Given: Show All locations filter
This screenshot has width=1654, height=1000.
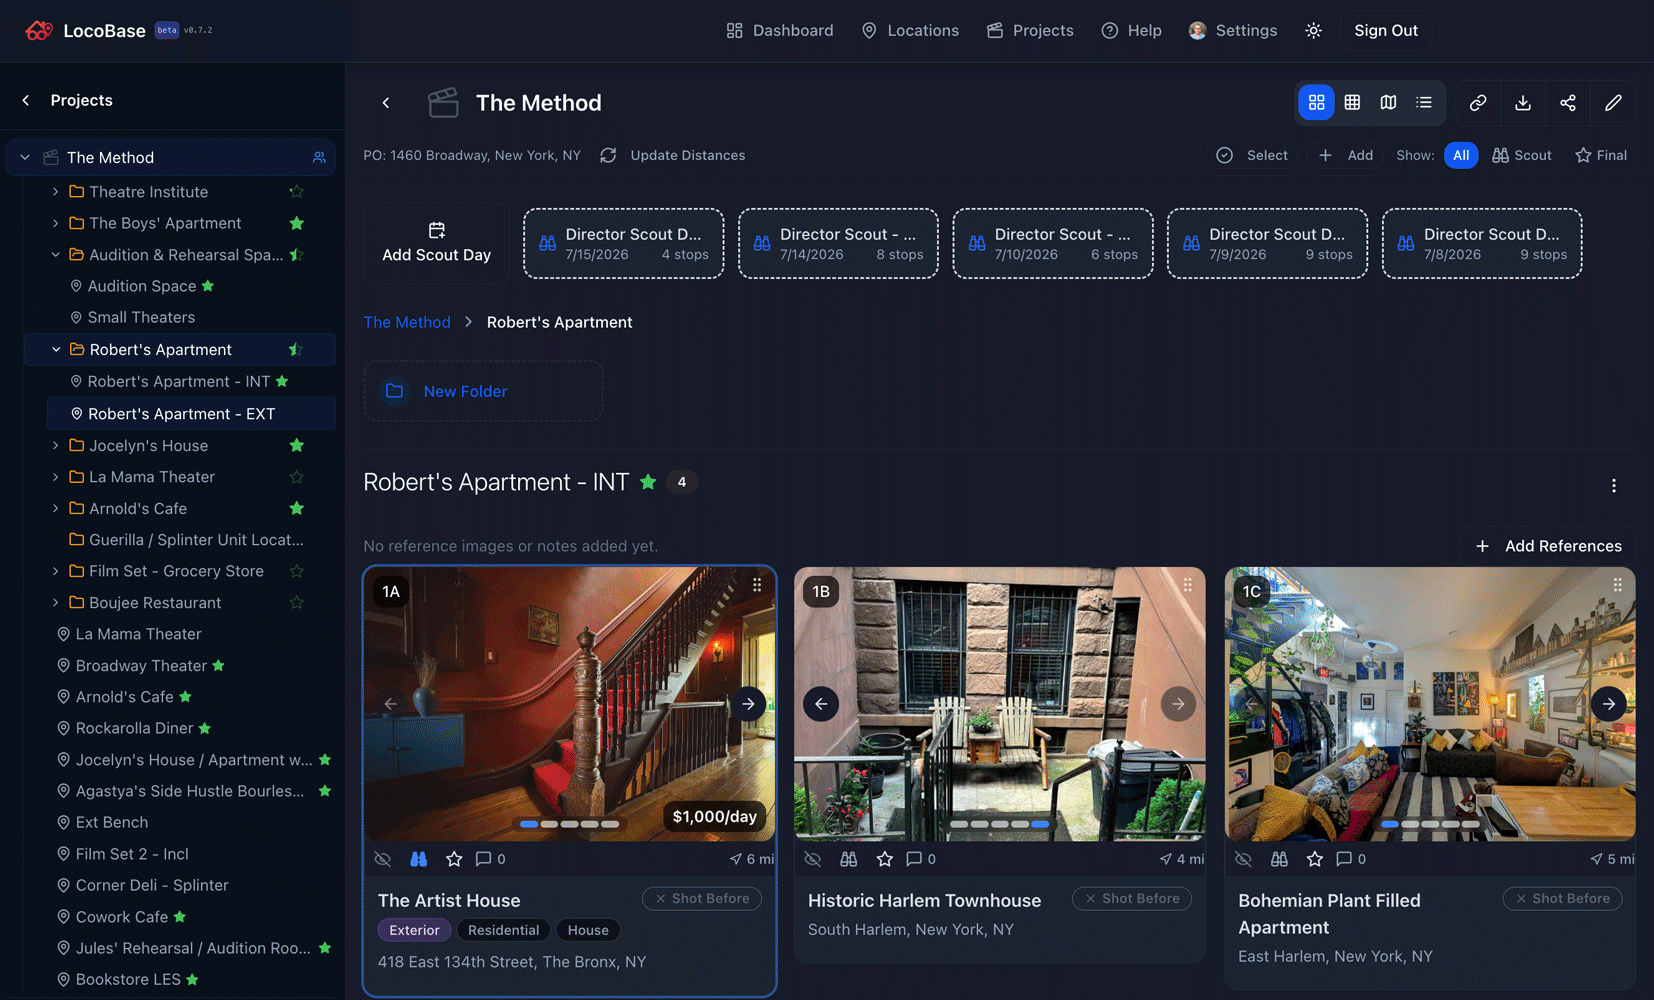Looking at the screenshot, I should (x=1461, y=155).
